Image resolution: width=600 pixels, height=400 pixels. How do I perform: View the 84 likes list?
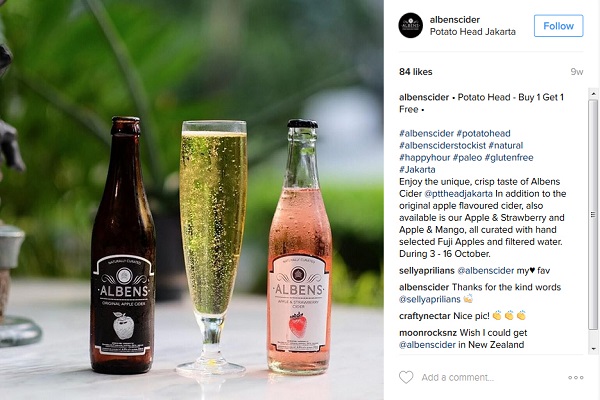tap(416, 72)
